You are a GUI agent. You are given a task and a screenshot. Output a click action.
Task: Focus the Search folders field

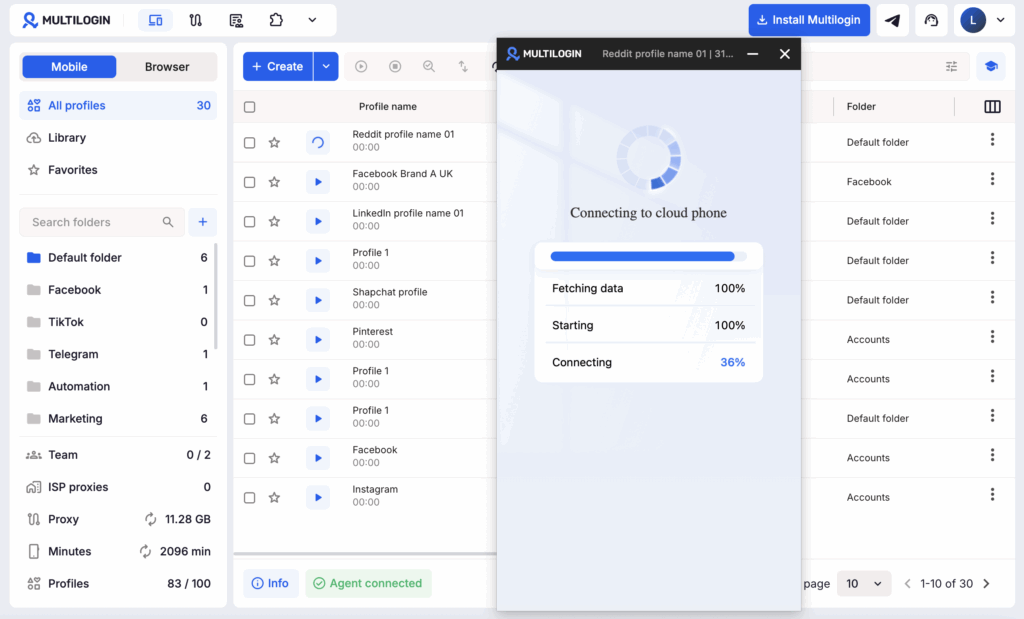coord(101,222)
